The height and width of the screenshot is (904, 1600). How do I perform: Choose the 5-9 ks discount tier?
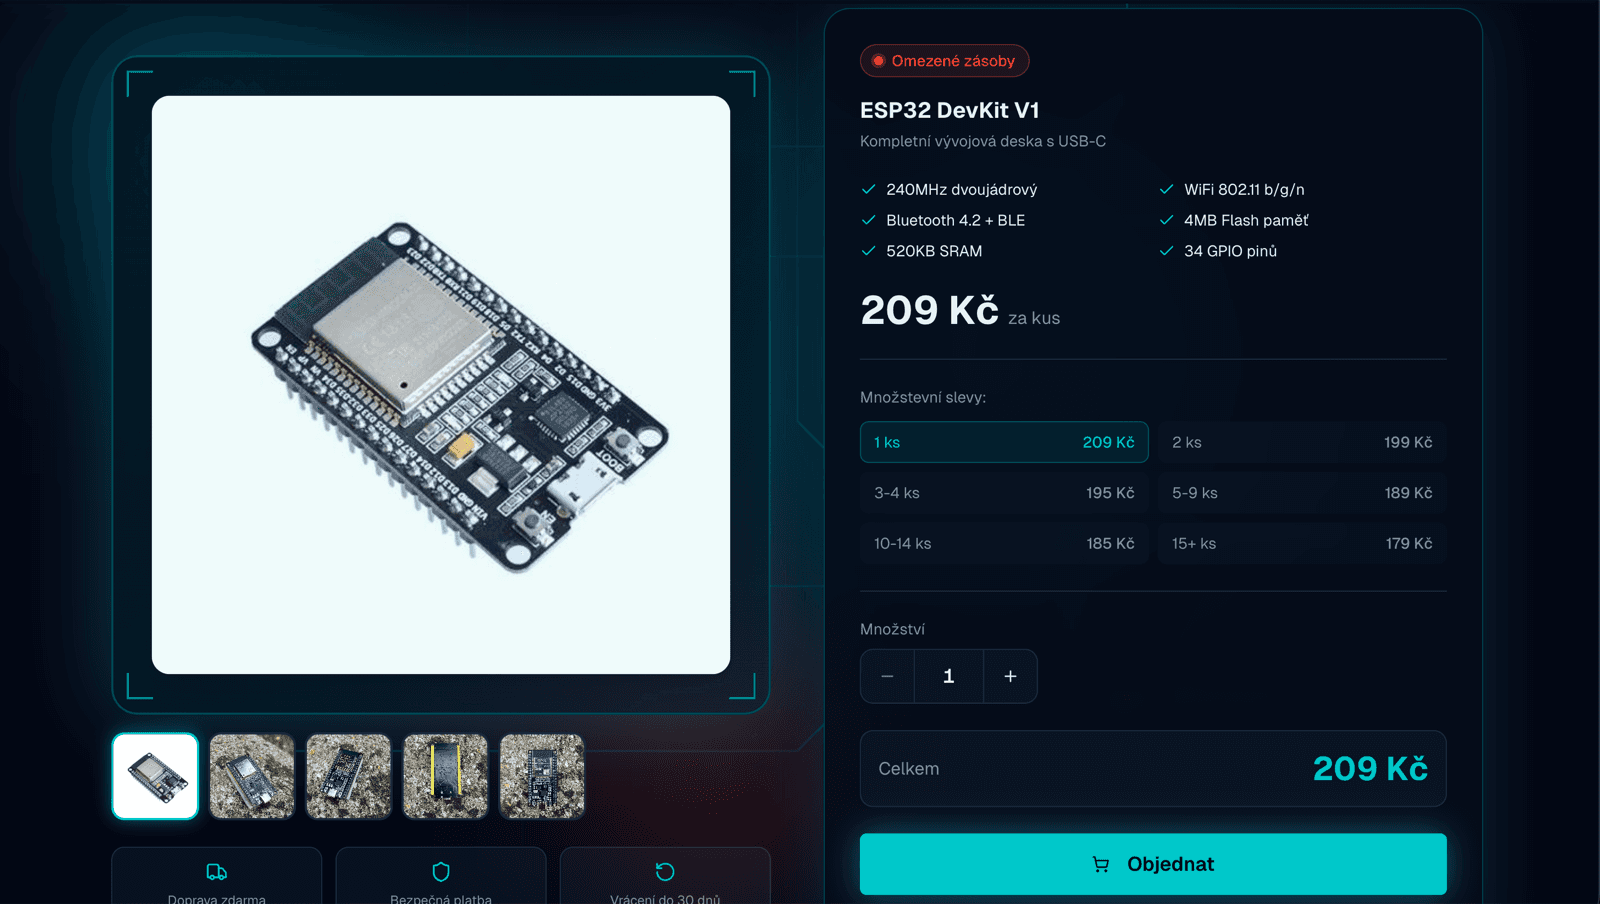pyautogui.click(x=1302, y=493)
